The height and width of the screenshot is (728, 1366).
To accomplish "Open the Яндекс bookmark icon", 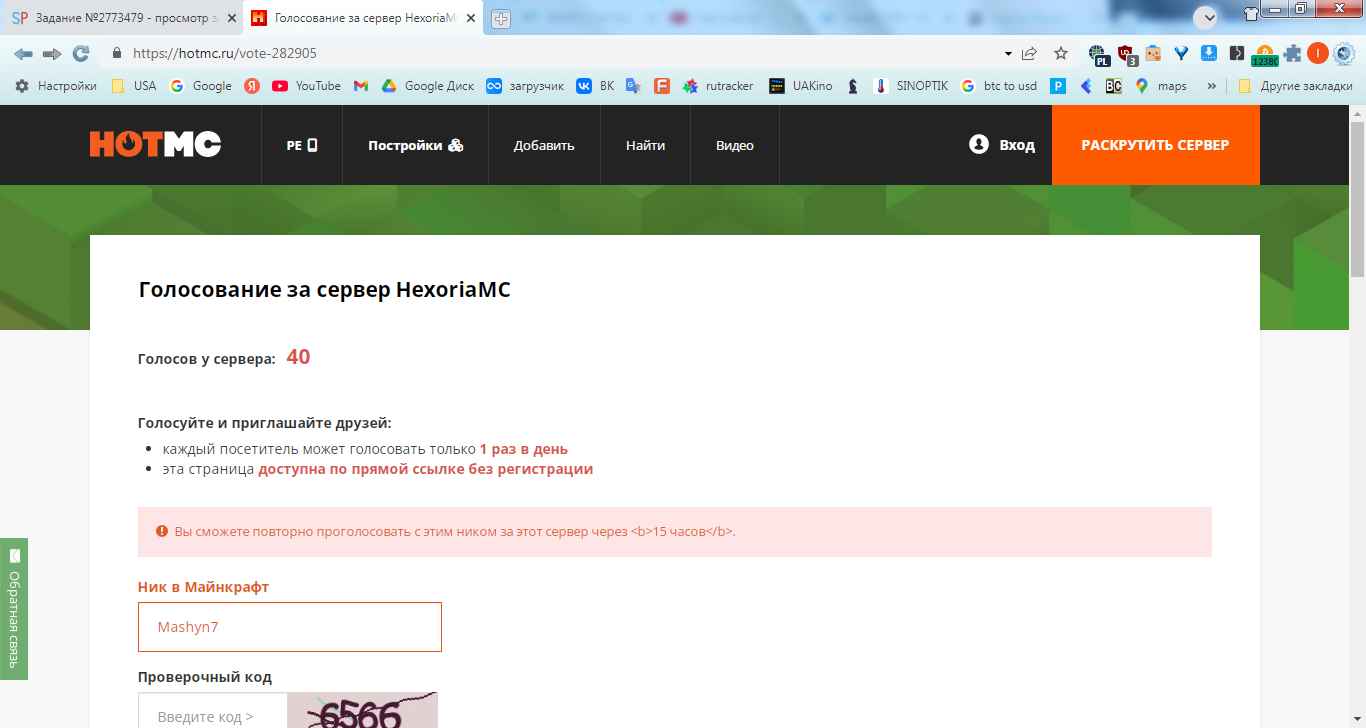I will 252,86.
